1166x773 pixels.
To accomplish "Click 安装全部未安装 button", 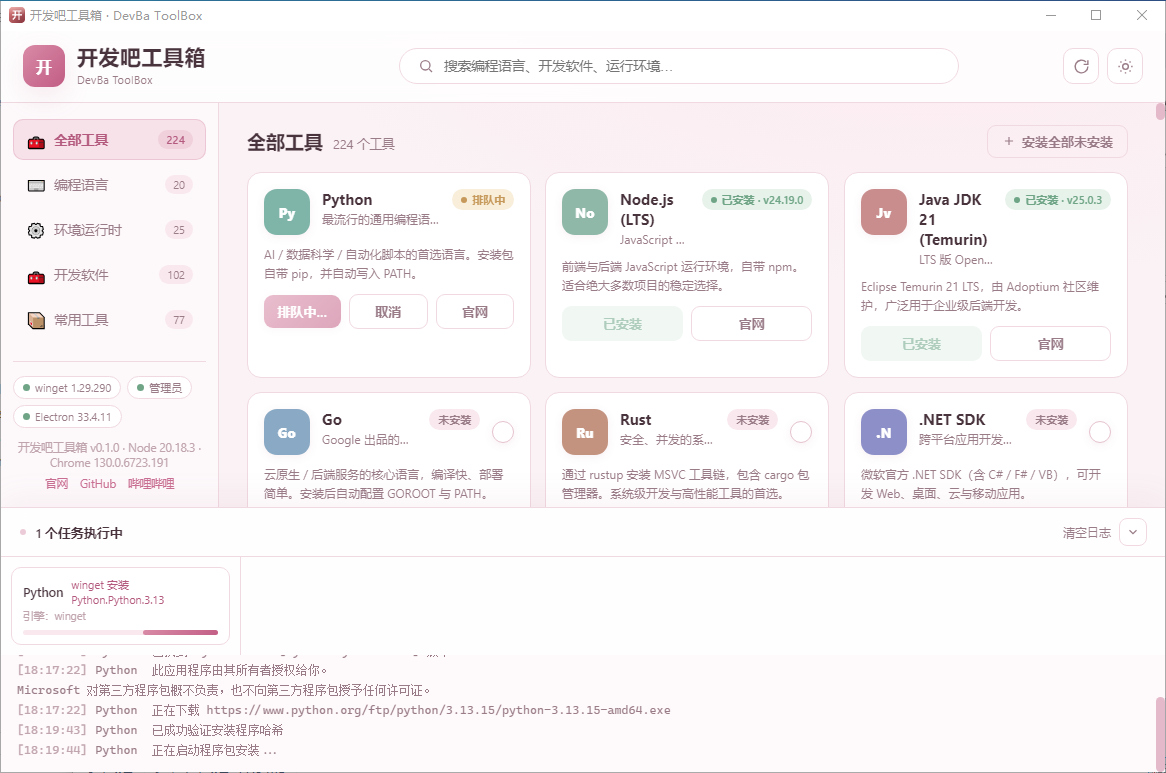I will coord(1057,142).
